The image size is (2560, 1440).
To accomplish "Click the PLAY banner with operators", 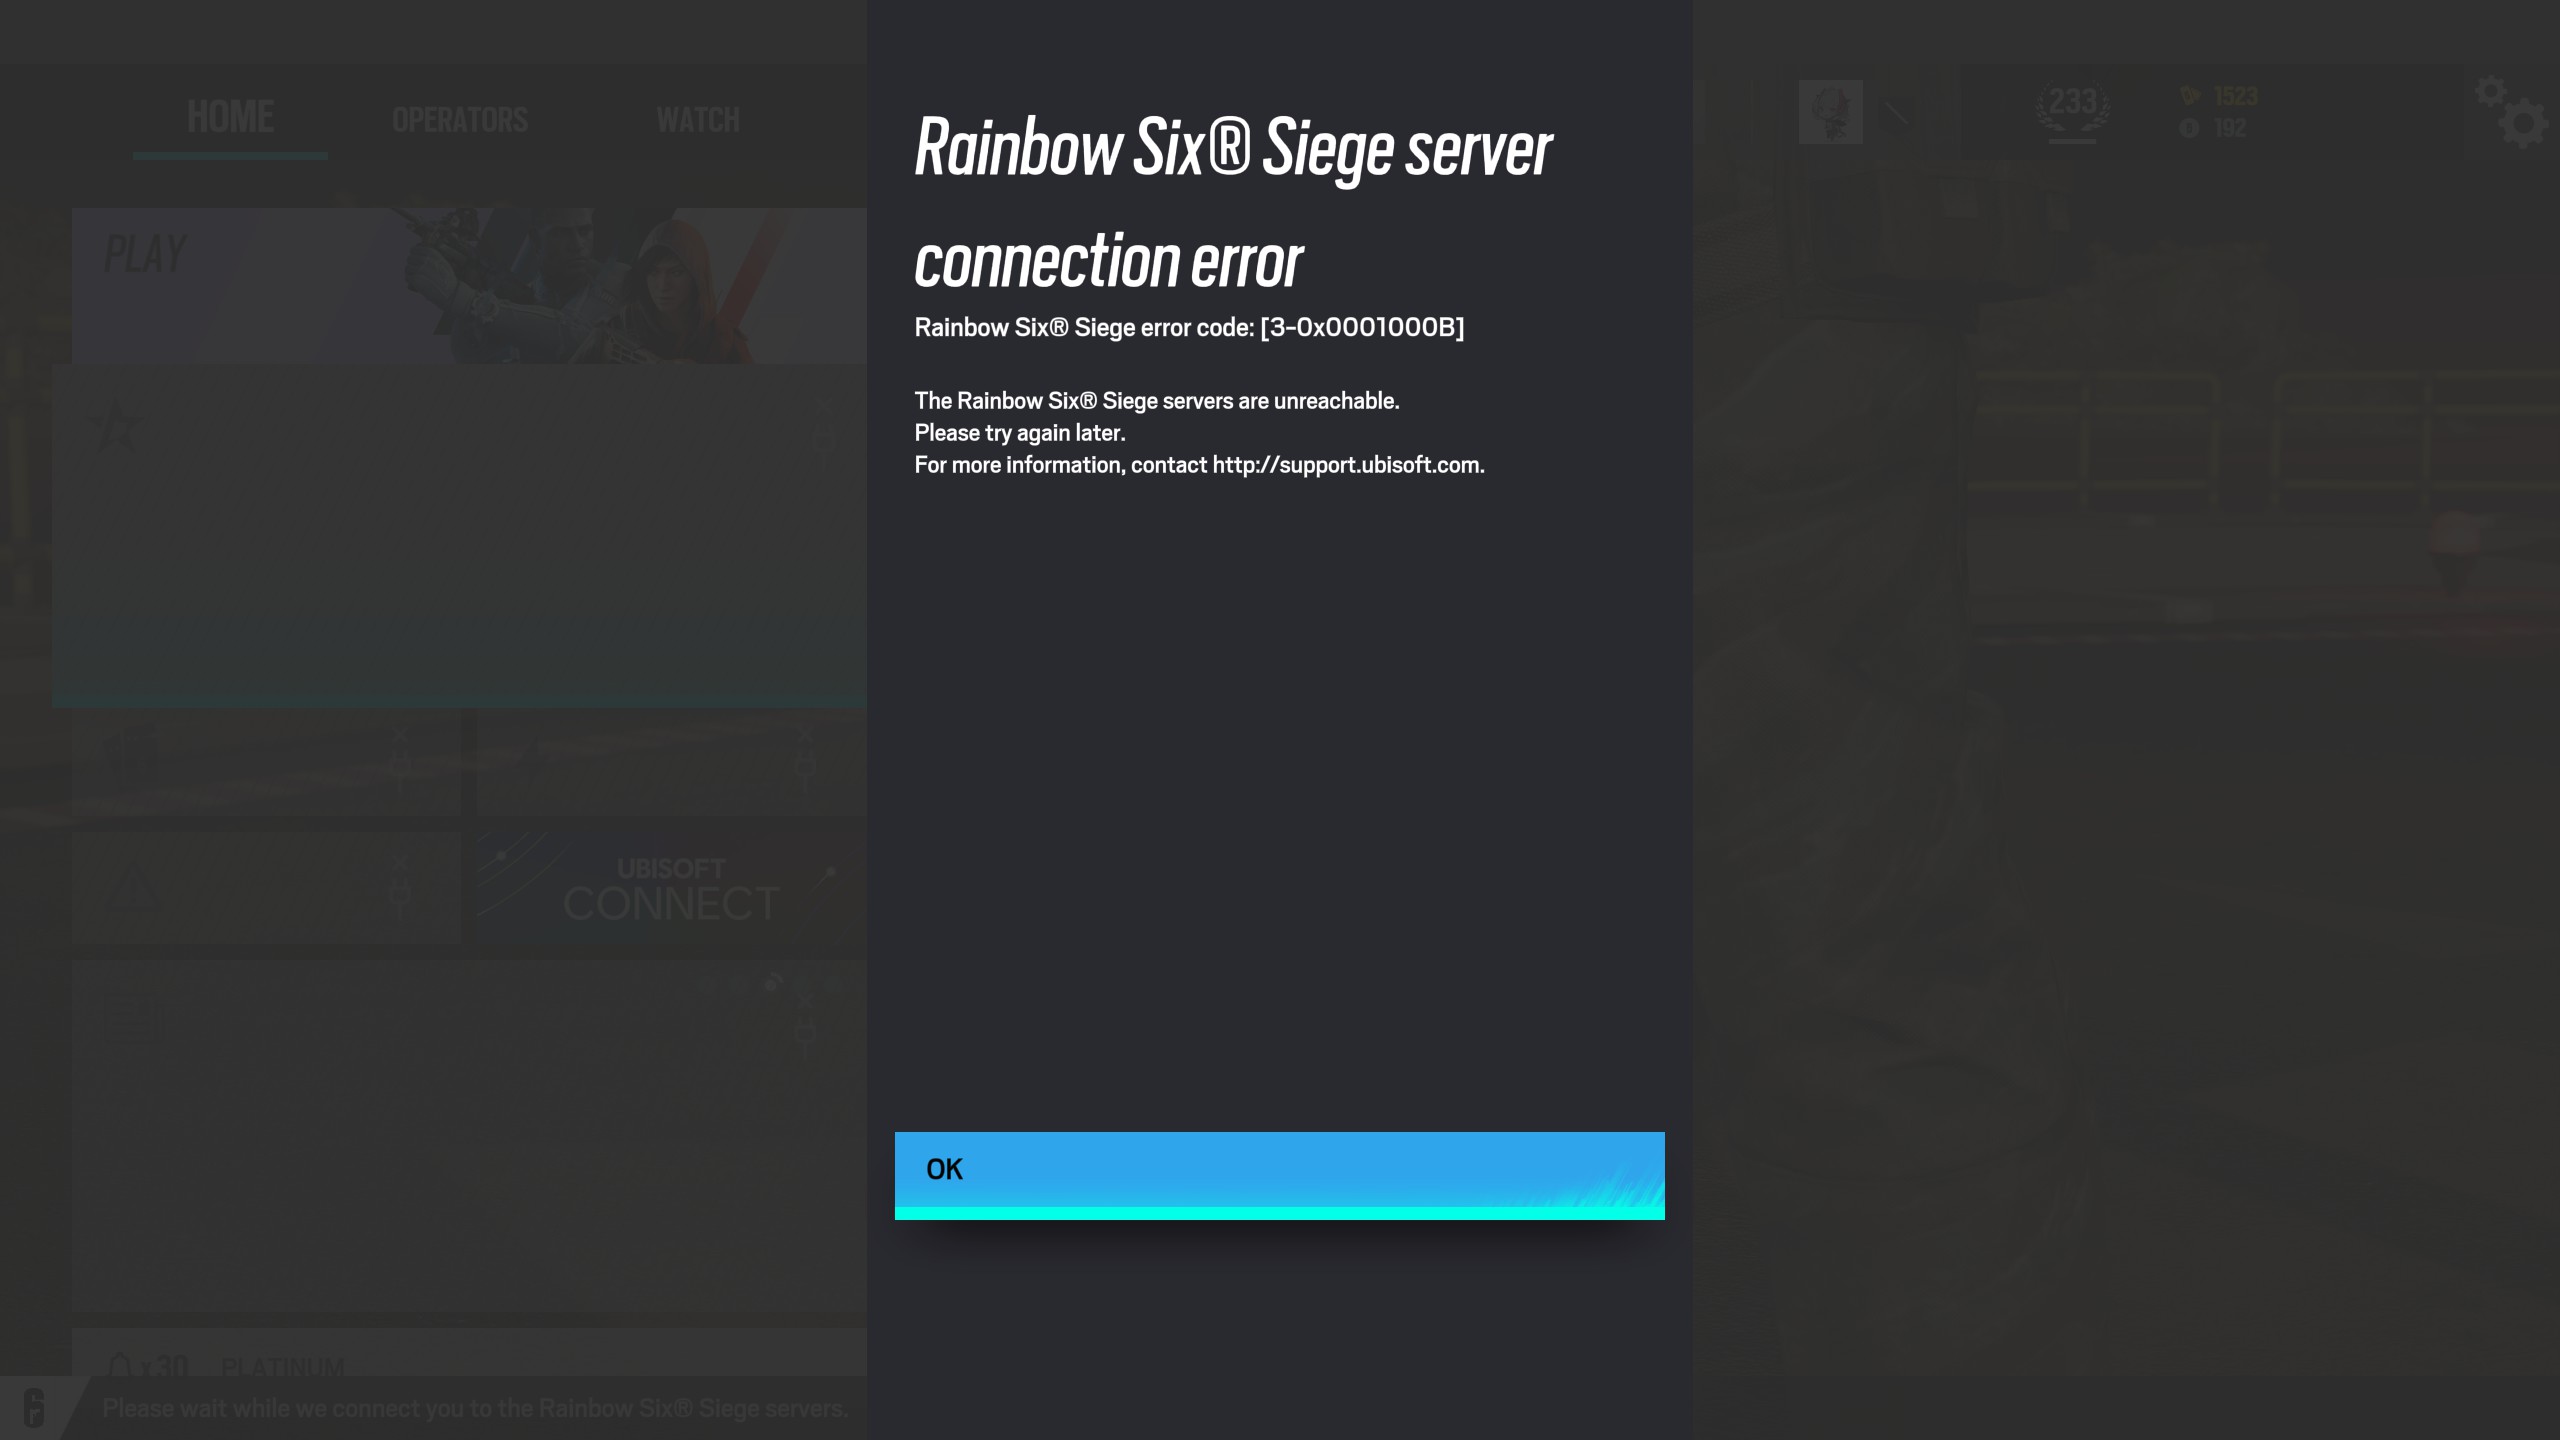I will point(469,286).
